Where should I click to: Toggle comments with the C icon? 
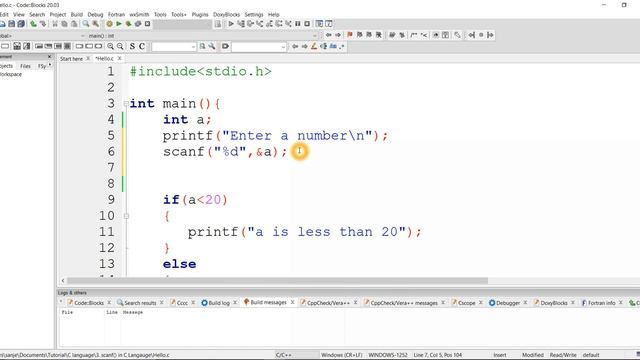click(142, 47)
